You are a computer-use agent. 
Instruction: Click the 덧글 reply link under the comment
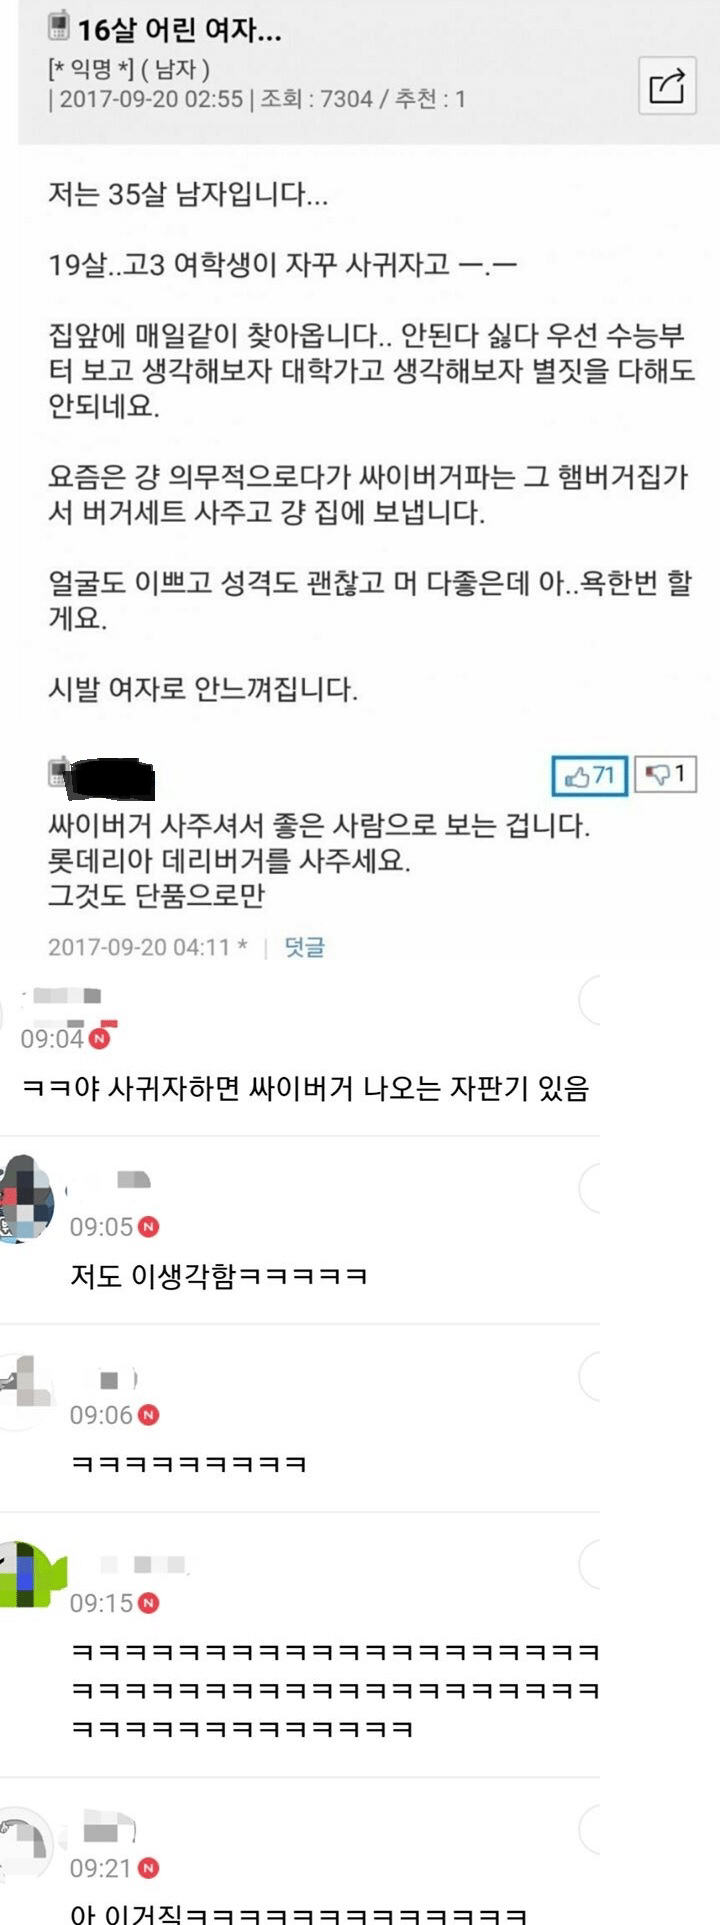[x=304, y=947]
